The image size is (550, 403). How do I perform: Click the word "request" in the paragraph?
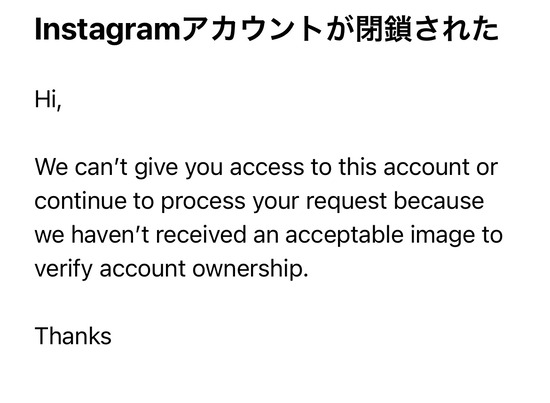coord(346,203)
